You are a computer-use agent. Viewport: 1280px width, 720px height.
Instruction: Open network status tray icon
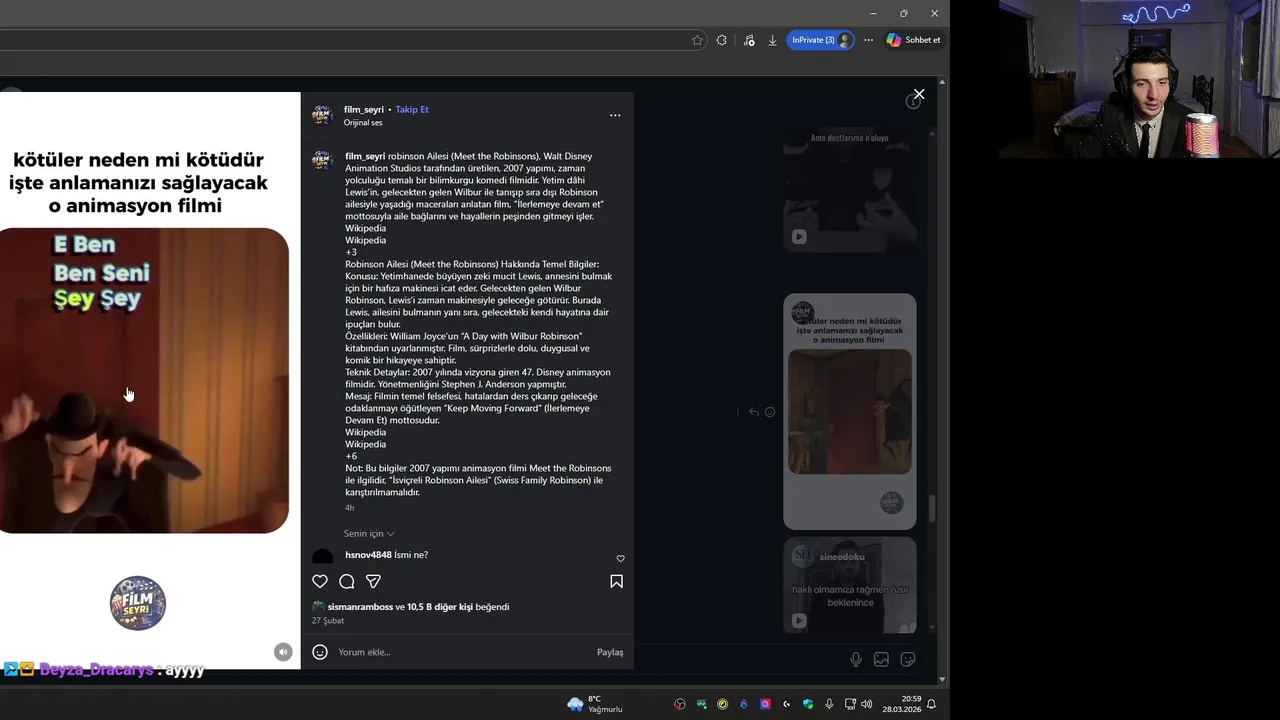click(850, 704)
